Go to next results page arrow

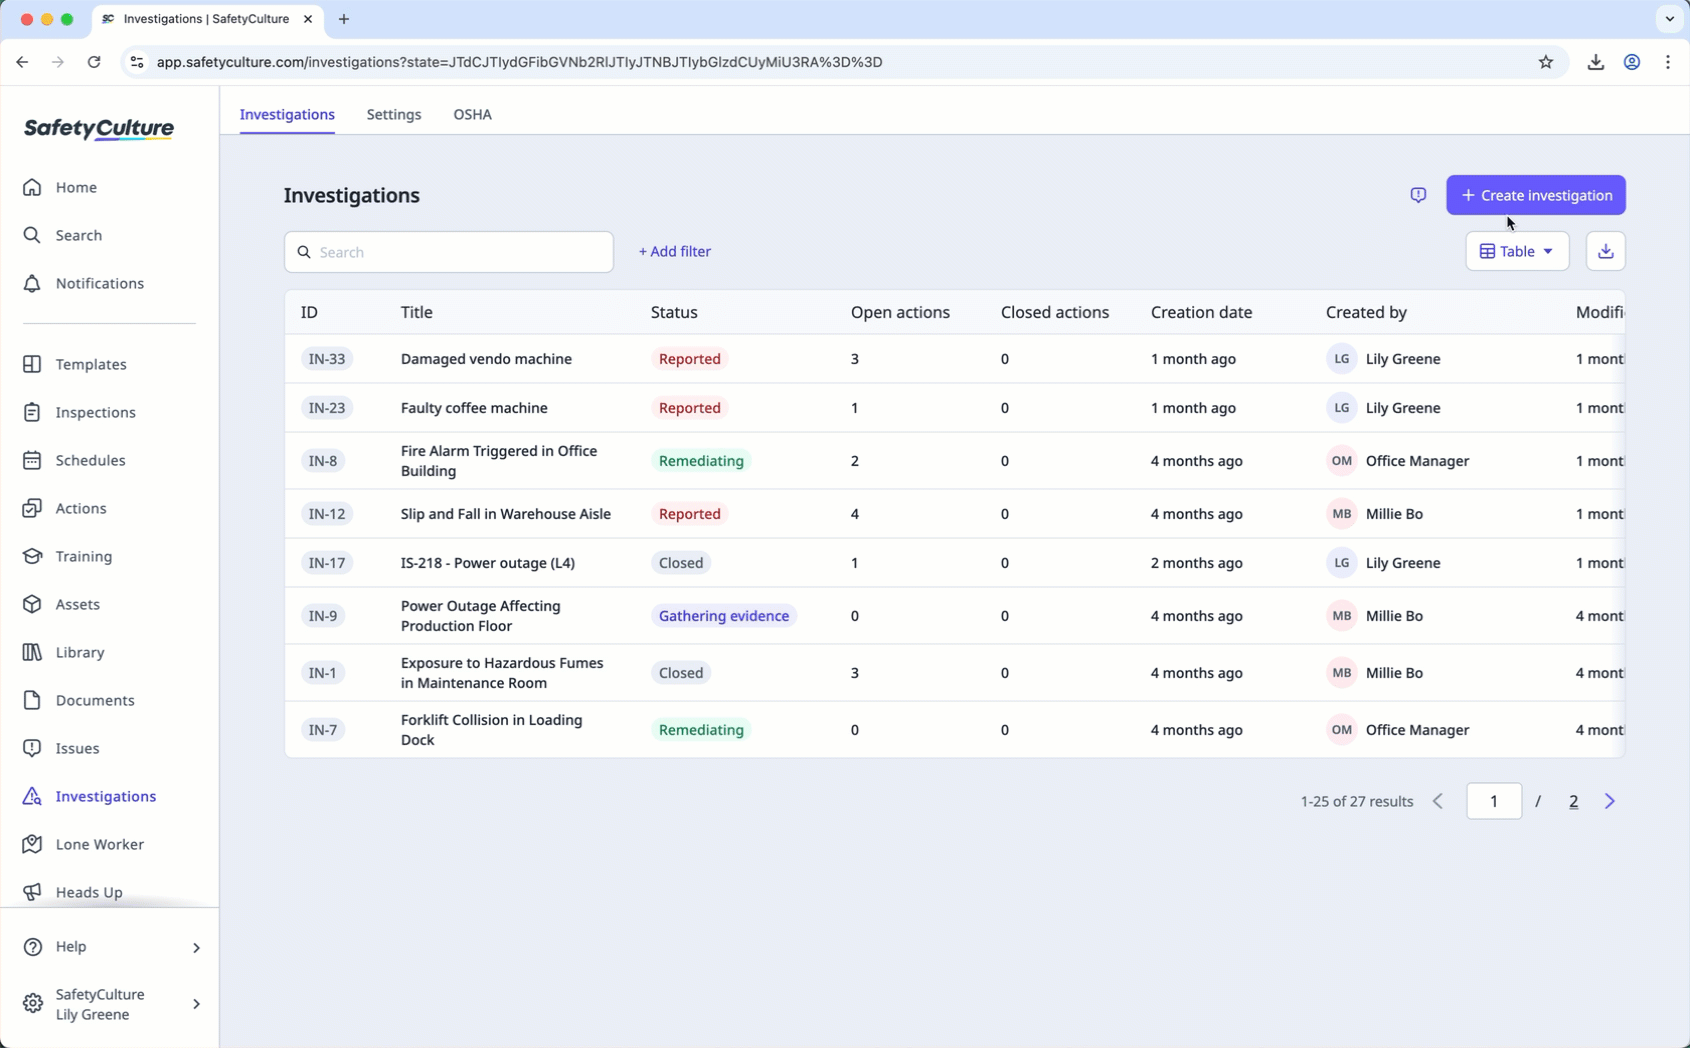click(x=1610, y=801)
